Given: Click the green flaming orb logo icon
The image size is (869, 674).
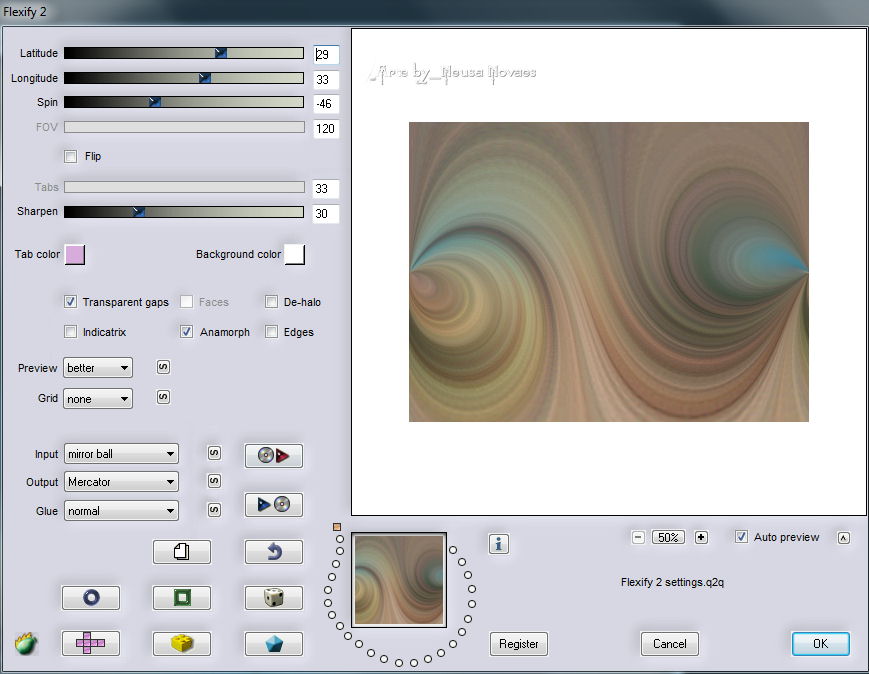Looking at the screenshot, I should tap(26, 644).
